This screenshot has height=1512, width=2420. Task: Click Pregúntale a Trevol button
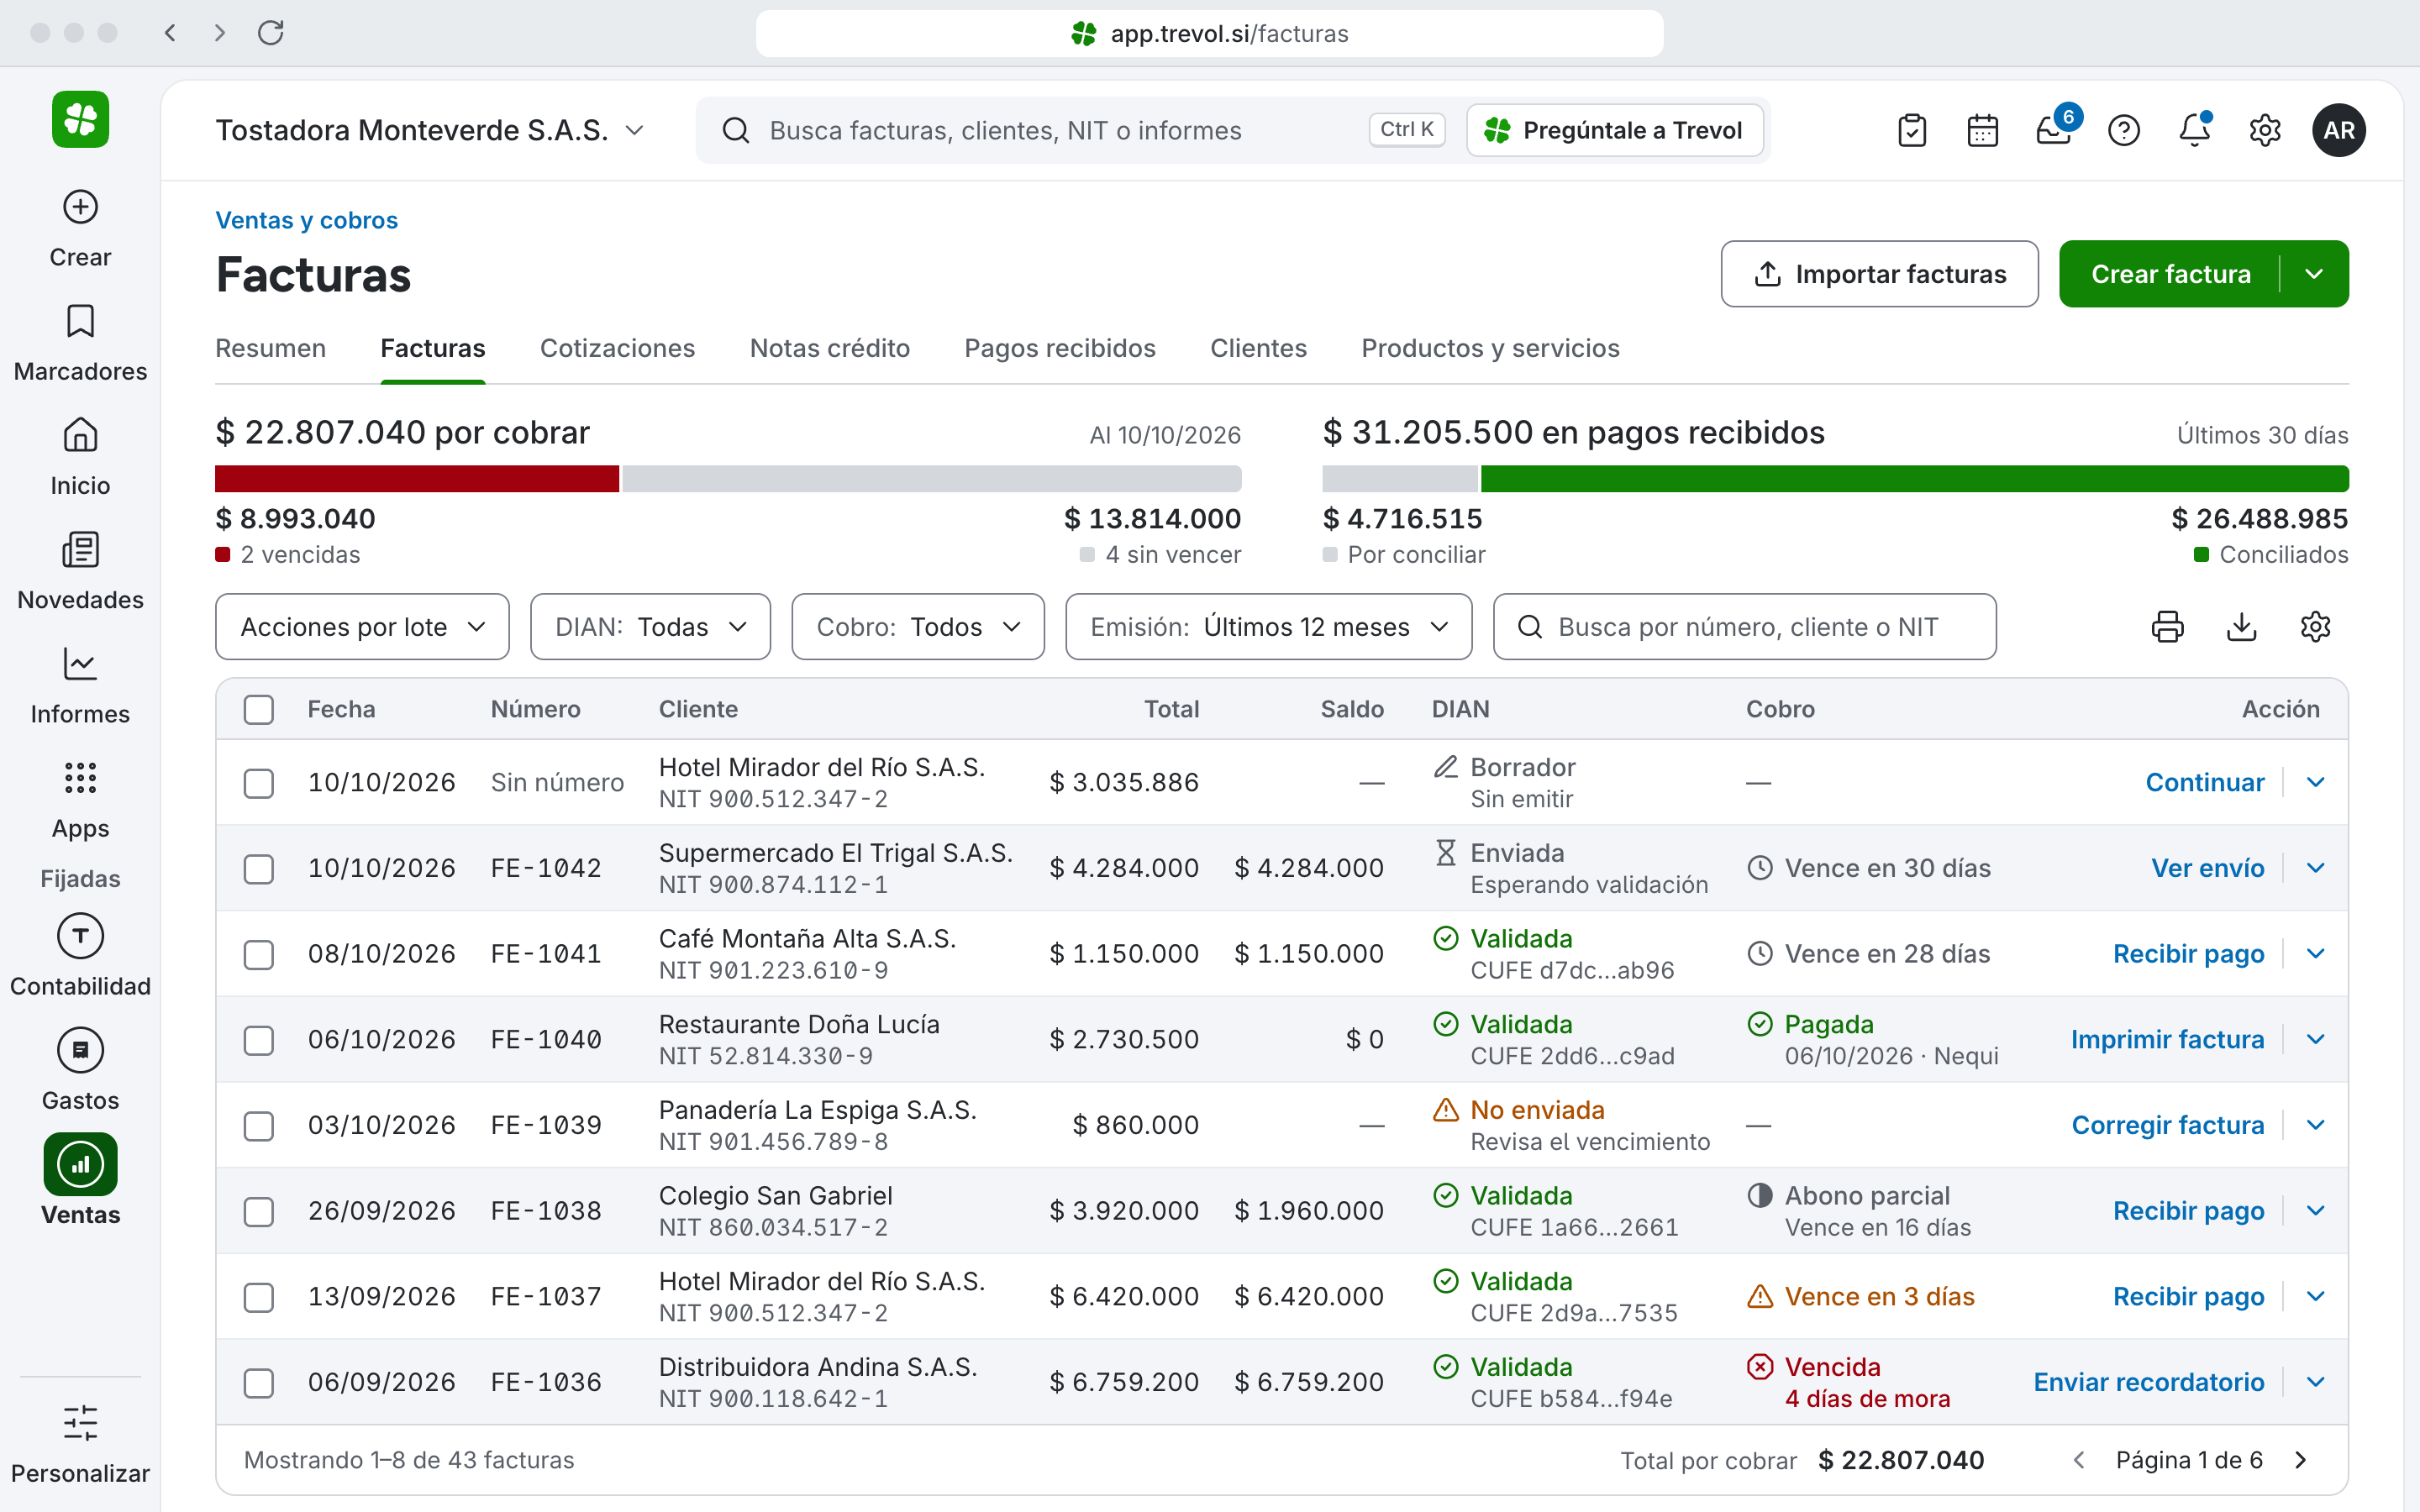(1614, 130)
